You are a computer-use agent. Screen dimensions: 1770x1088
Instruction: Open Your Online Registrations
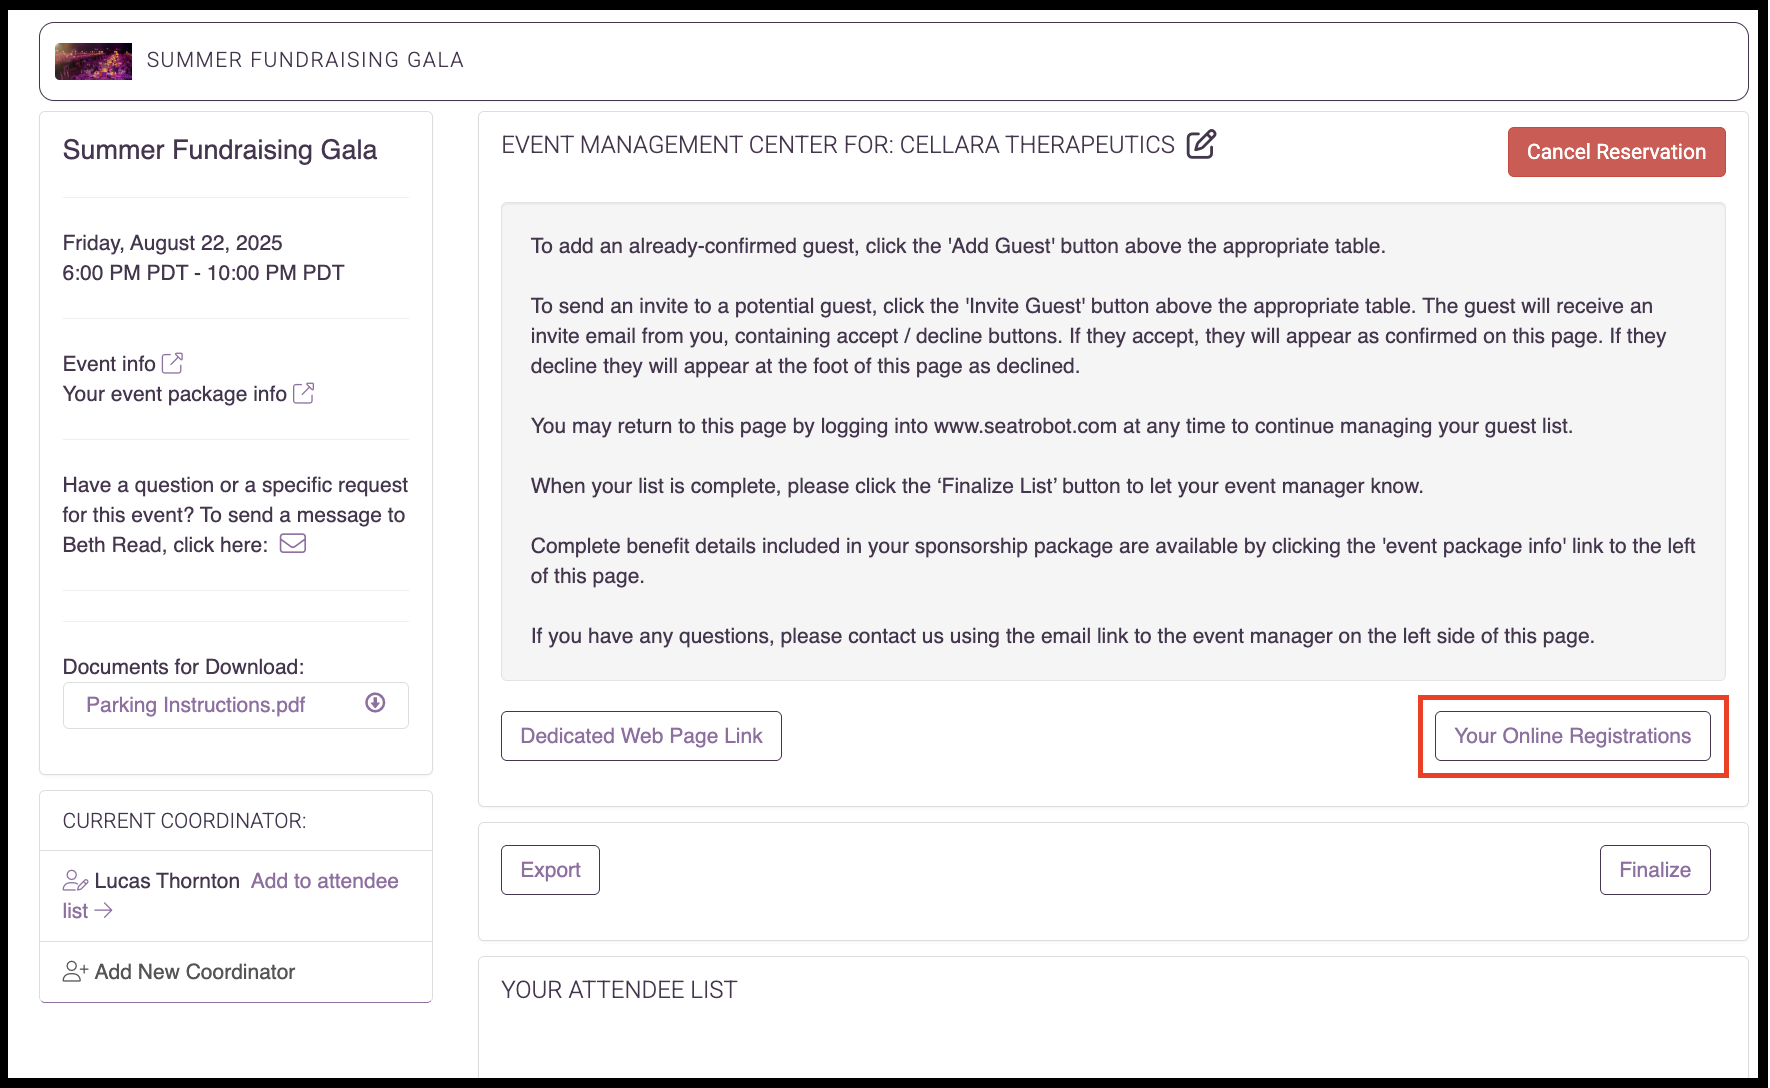[x=1572, y=736]
